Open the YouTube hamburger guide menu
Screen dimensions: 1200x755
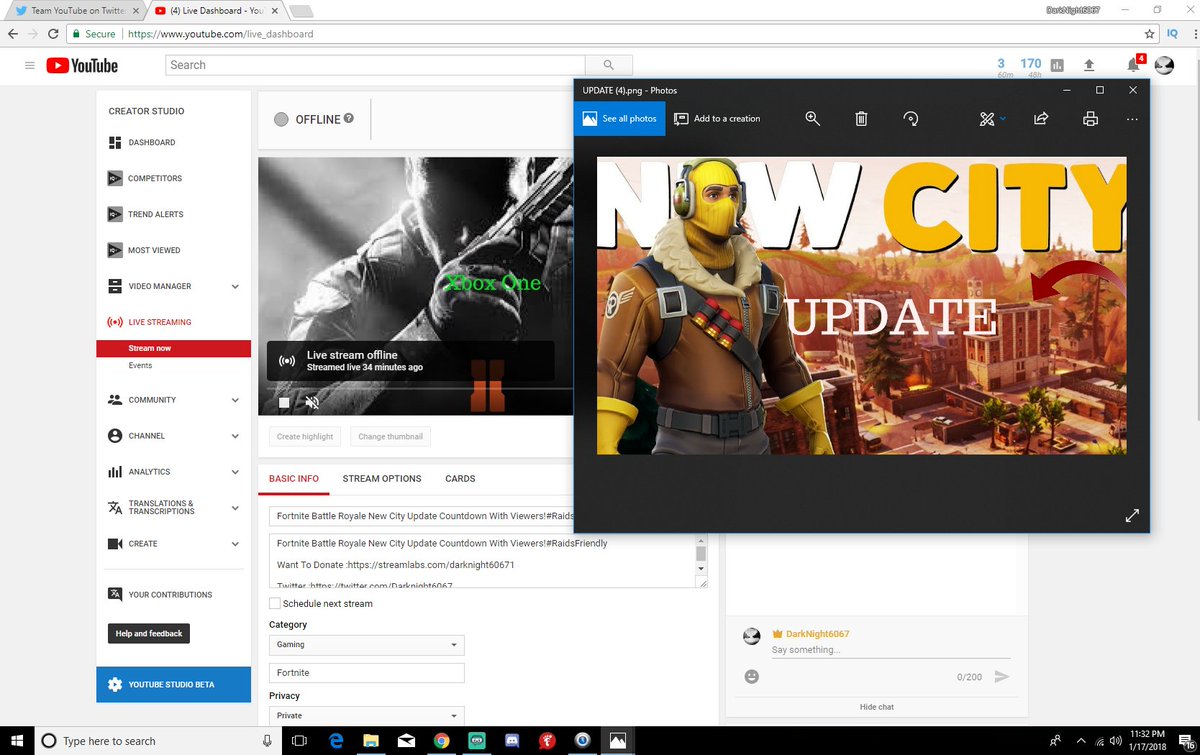click(29, 65)
